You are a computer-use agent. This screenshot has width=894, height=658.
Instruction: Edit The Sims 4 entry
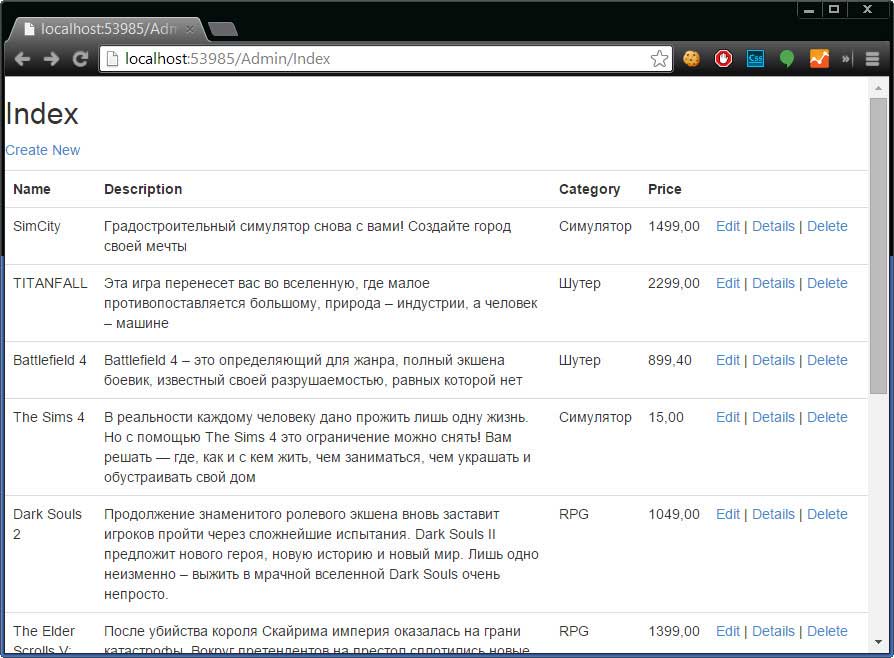728,417
